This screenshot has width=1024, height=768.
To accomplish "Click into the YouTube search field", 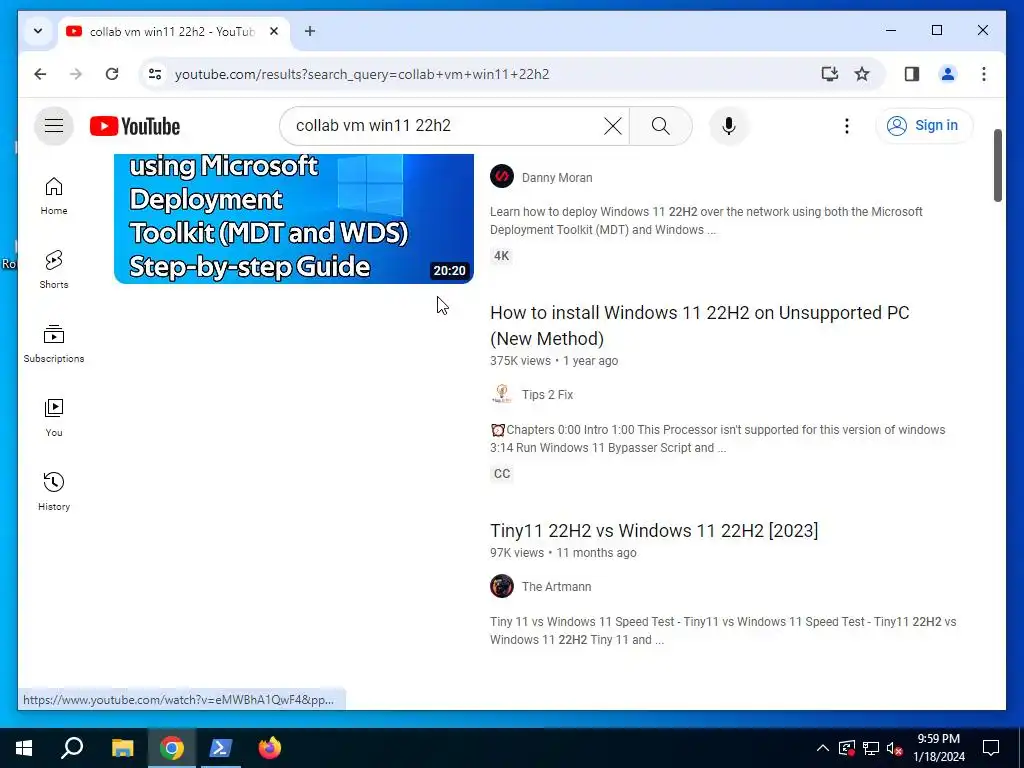I will pyautogui.click(x=447, y=125).
